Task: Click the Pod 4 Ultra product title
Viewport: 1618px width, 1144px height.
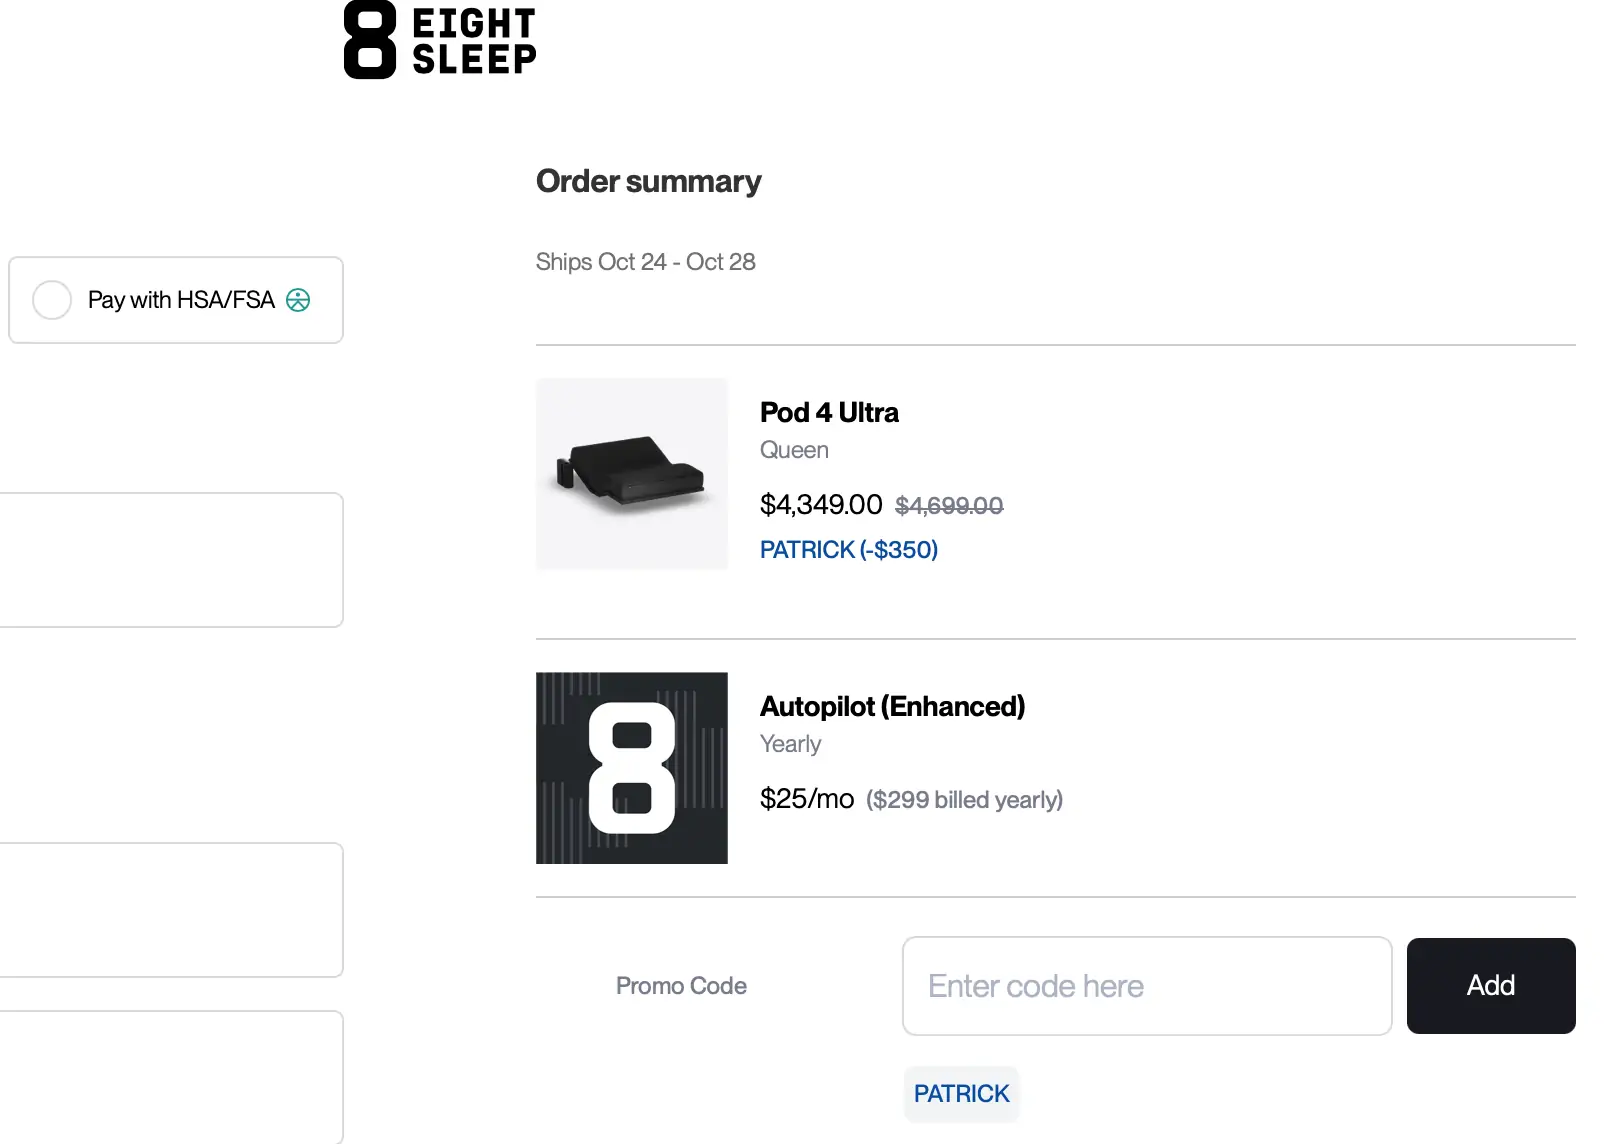Action: click(828, 412)
